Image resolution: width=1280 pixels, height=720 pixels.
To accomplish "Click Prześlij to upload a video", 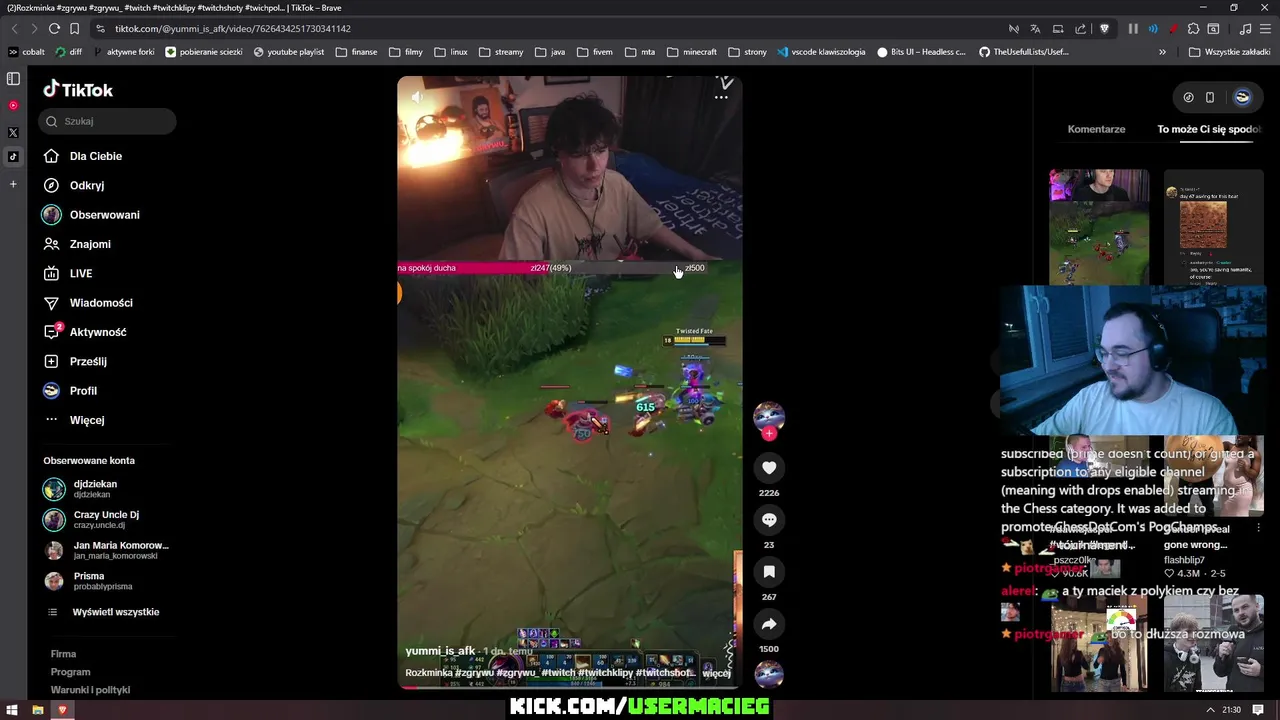I will [x=75, y=361].
